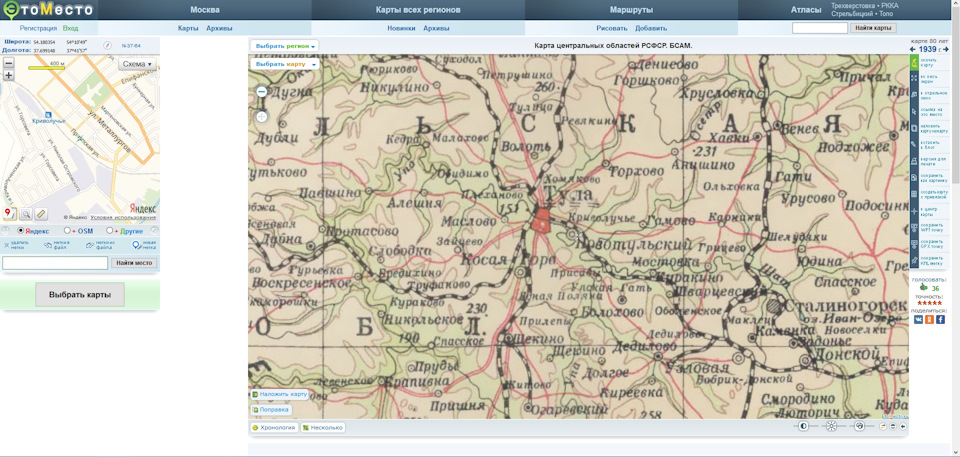Screen dimensions: 960x457
Task: Open the Маршруты menu
Action: [631, 10]
